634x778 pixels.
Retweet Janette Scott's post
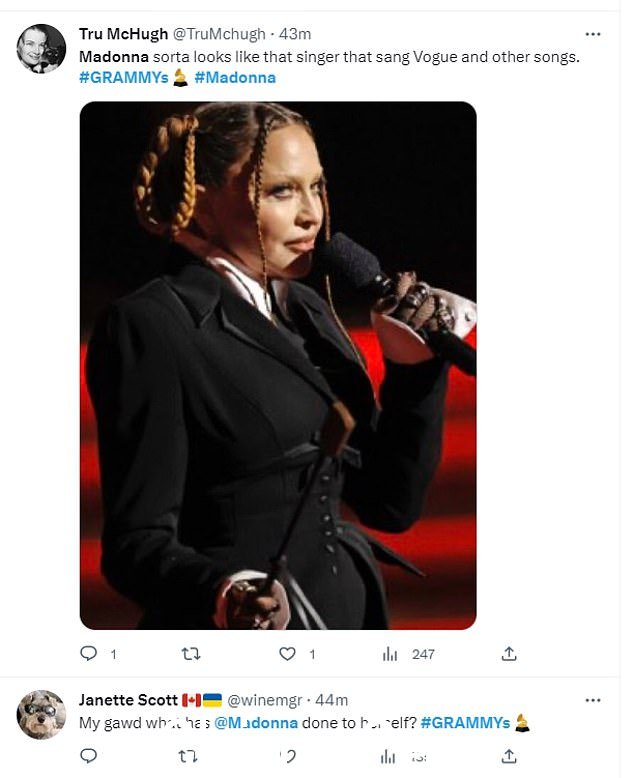188,756
